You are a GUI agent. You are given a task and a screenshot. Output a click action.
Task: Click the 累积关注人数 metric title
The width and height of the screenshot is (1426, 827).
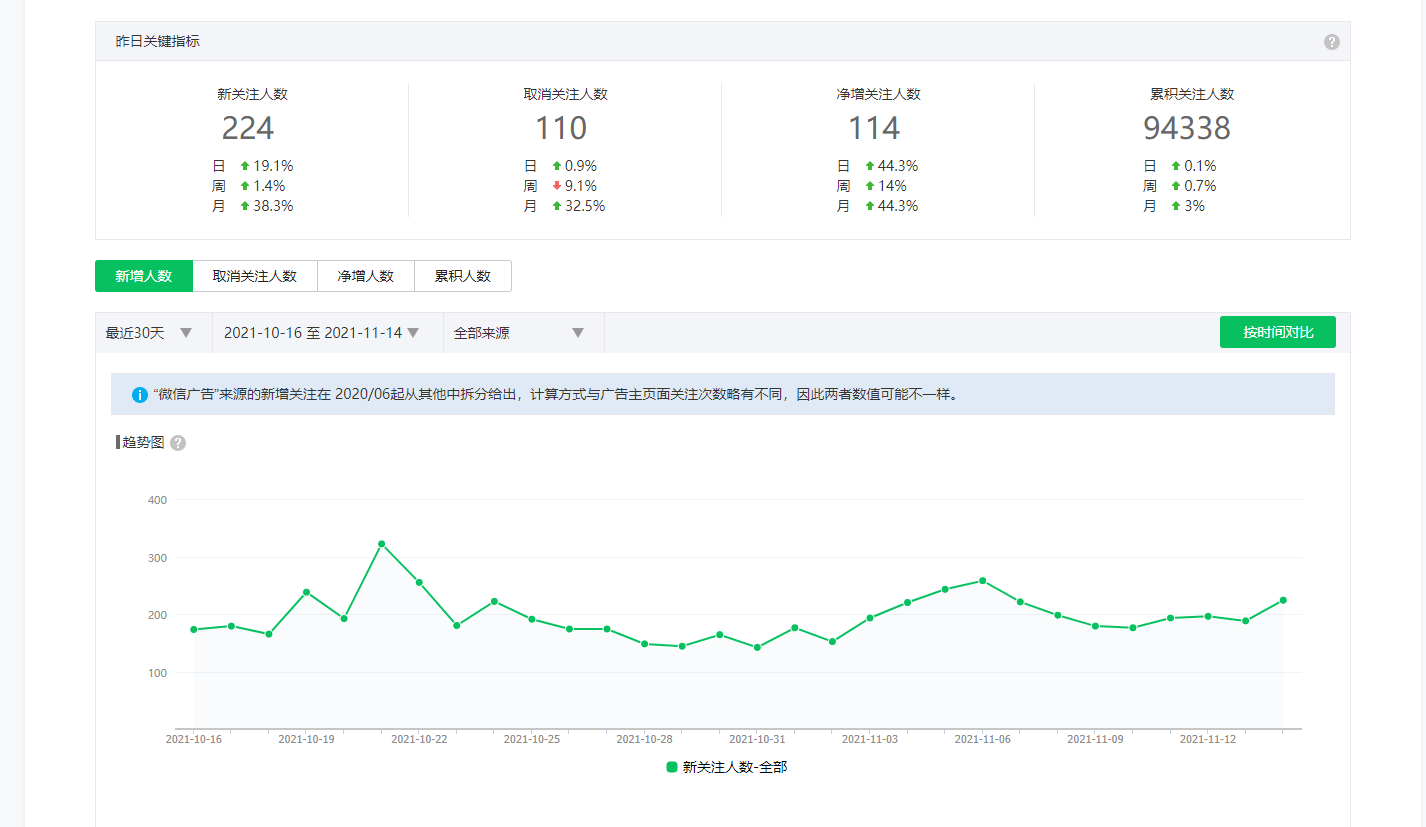[1192, 94]
